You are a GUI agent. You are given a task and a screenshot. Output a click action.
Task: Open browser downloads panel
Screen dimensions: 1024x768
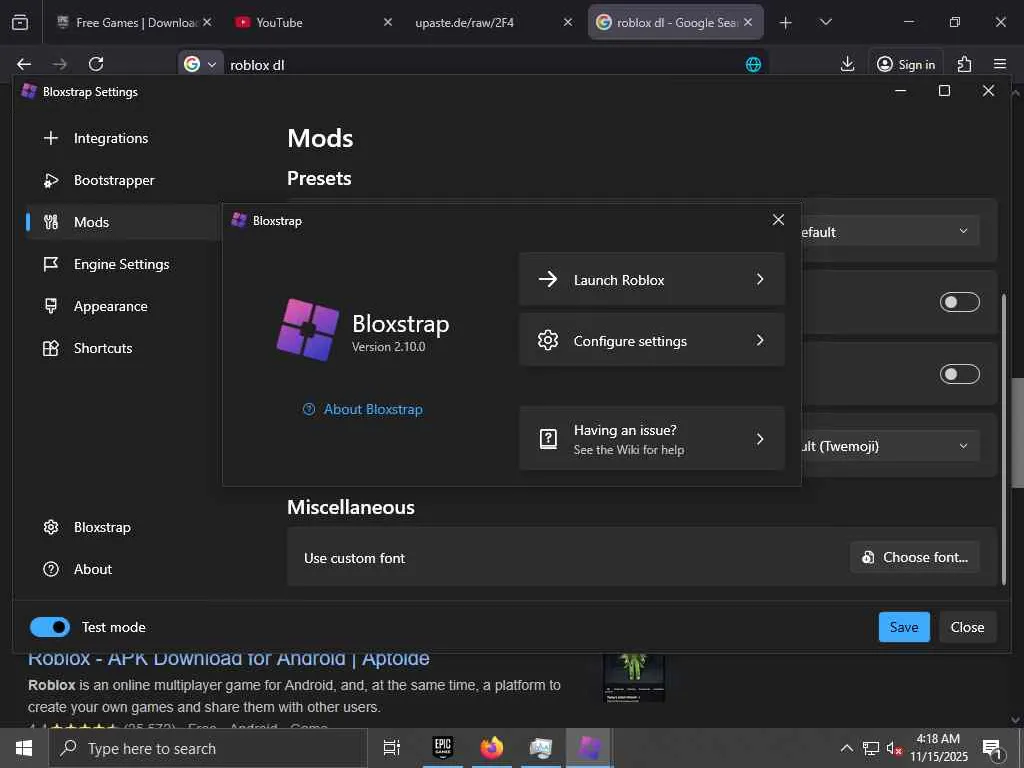point(847,64)
